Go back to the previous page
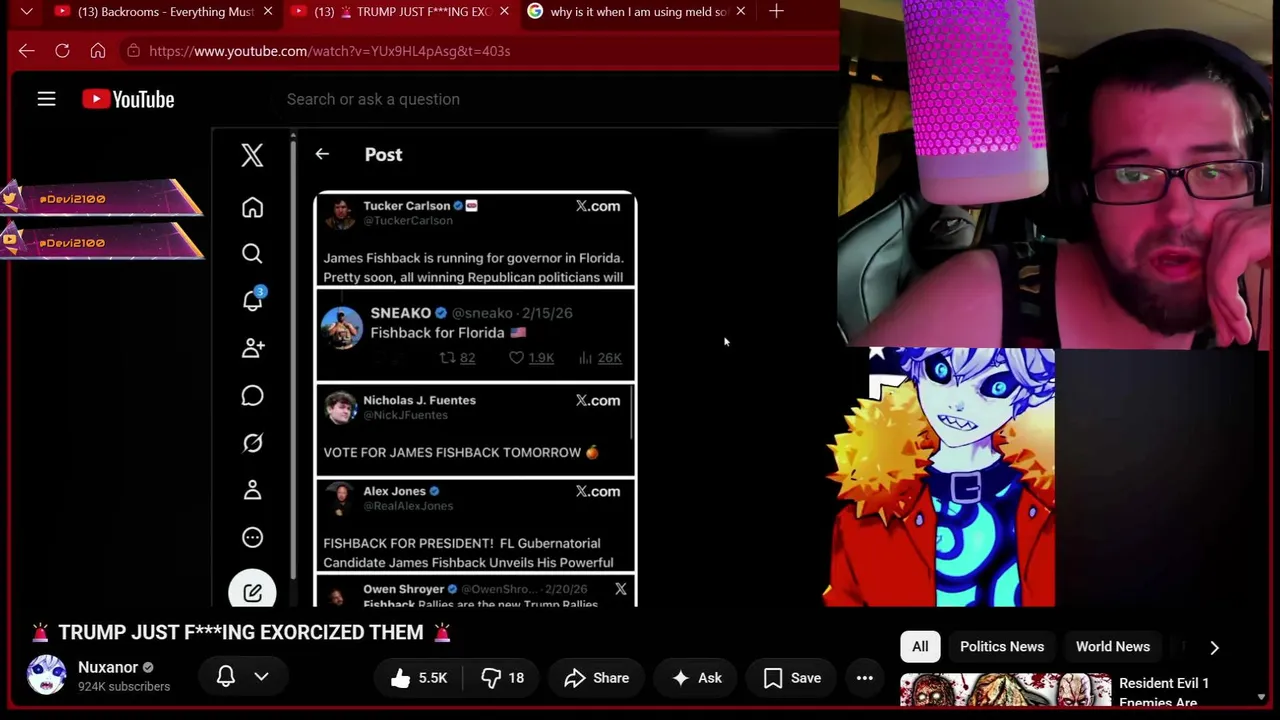This screenshot has height=720, width=1280. [x=27, y=51]
